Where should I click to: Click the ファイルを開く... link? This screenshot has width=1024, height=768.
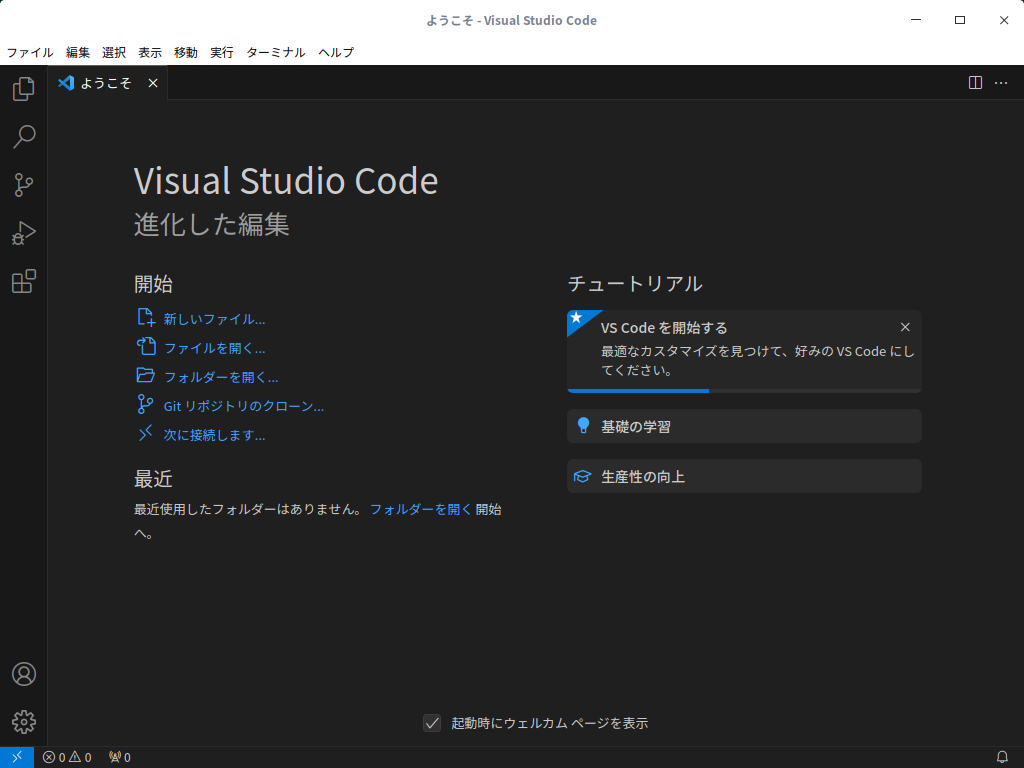pyautogui.click(x=214, y=348)
